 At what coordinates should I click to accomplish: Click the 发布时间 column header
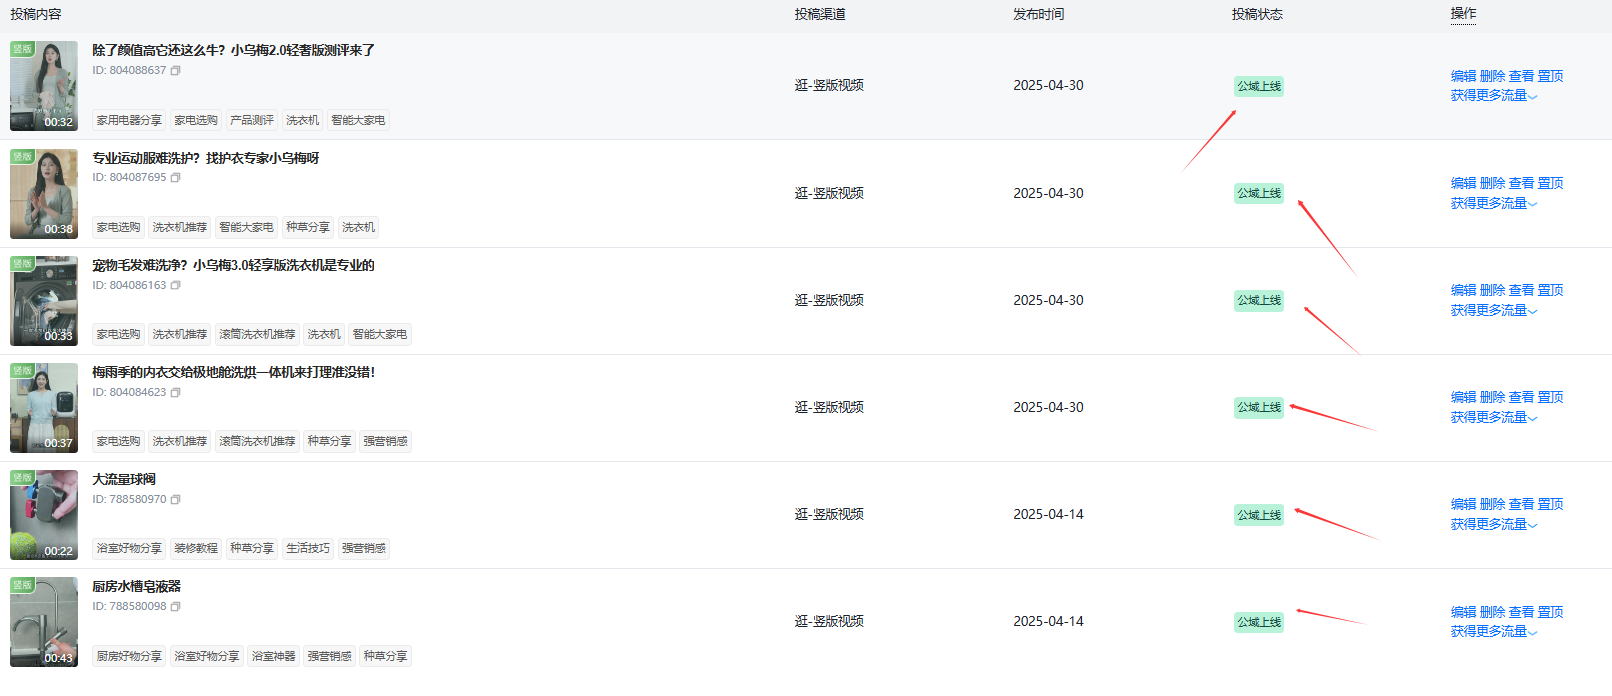[x=1038, y=14]
